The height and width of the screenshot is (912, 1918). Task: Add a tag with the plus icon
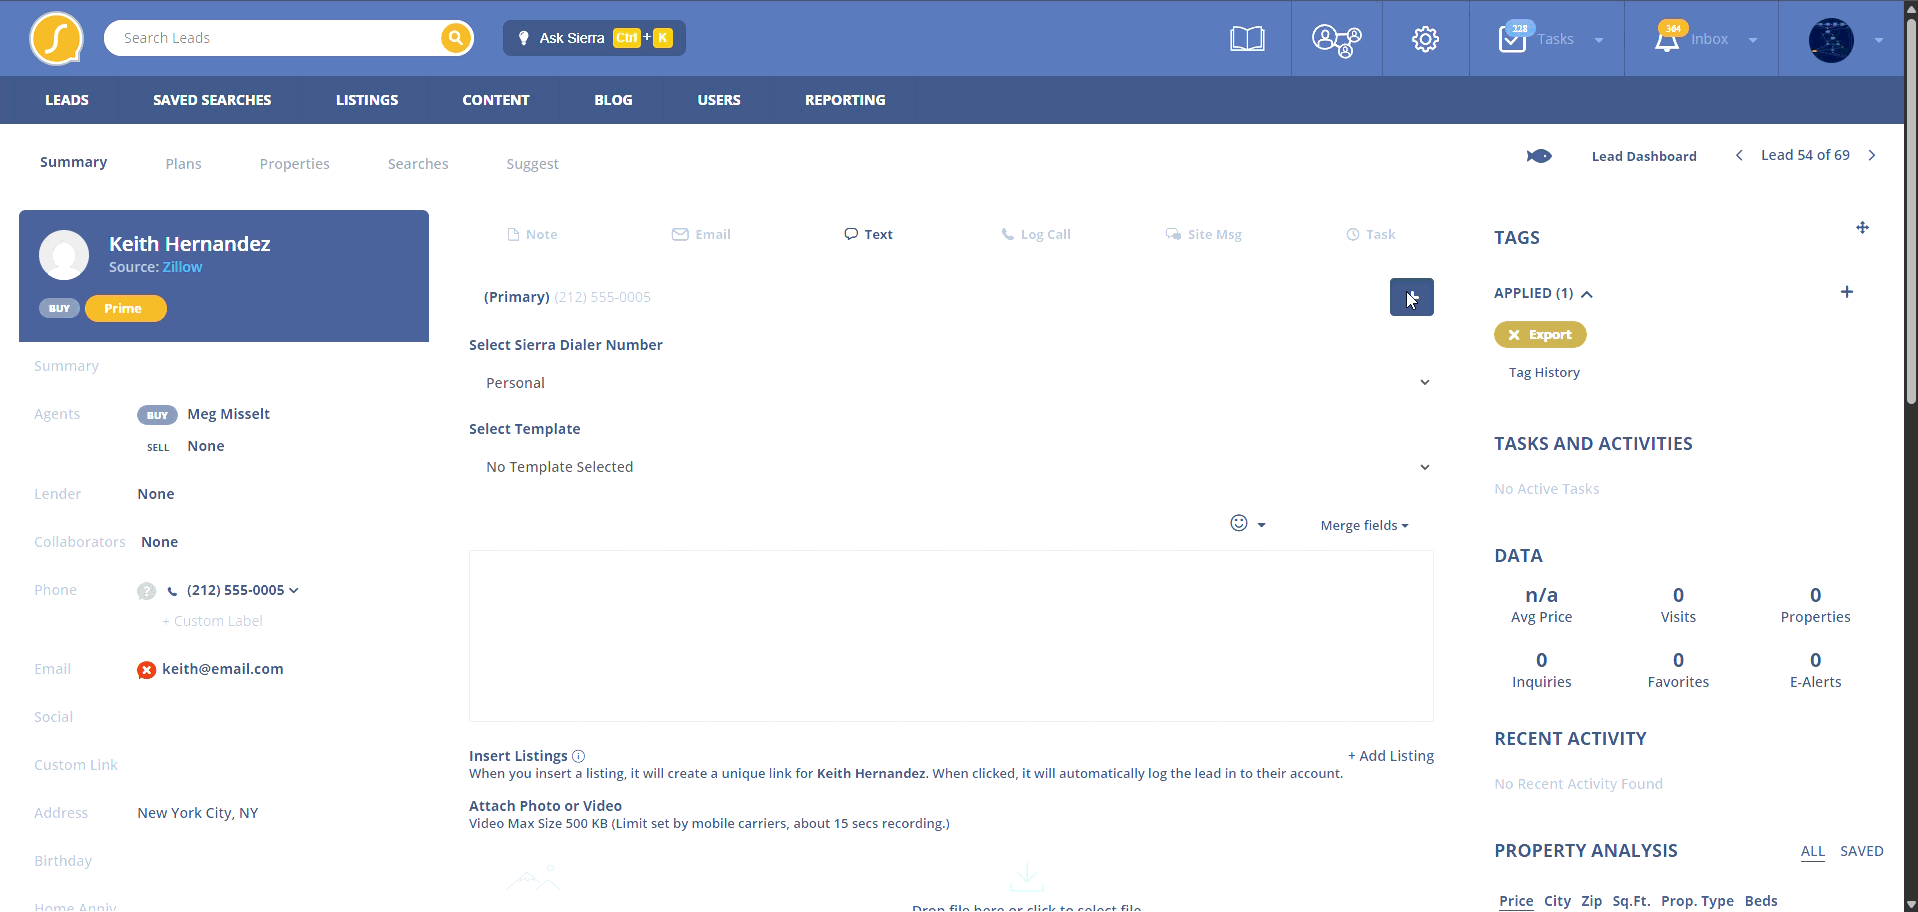(1847, 292)
